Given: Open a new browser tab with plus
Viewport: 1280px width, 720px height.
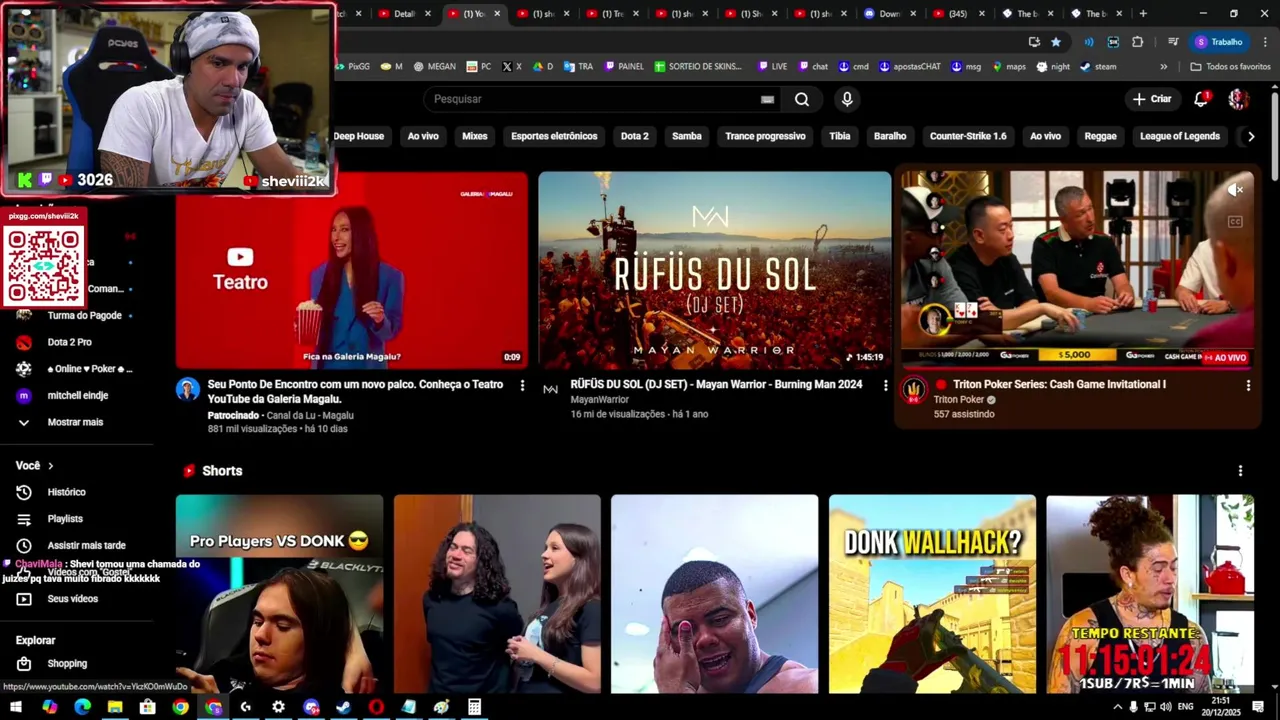Looking at the screenshot, I should (1143, 14).
